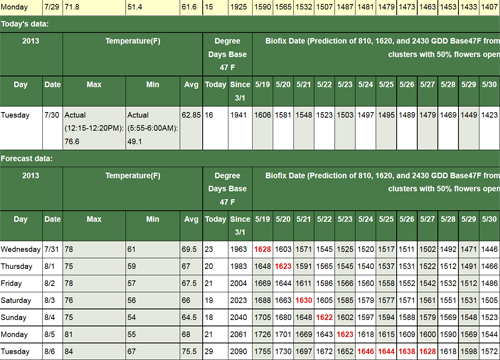Click the 1925 cell in the top Monday 7/29 row
Viewport: 500px width, 360px height.
[240, 7]
